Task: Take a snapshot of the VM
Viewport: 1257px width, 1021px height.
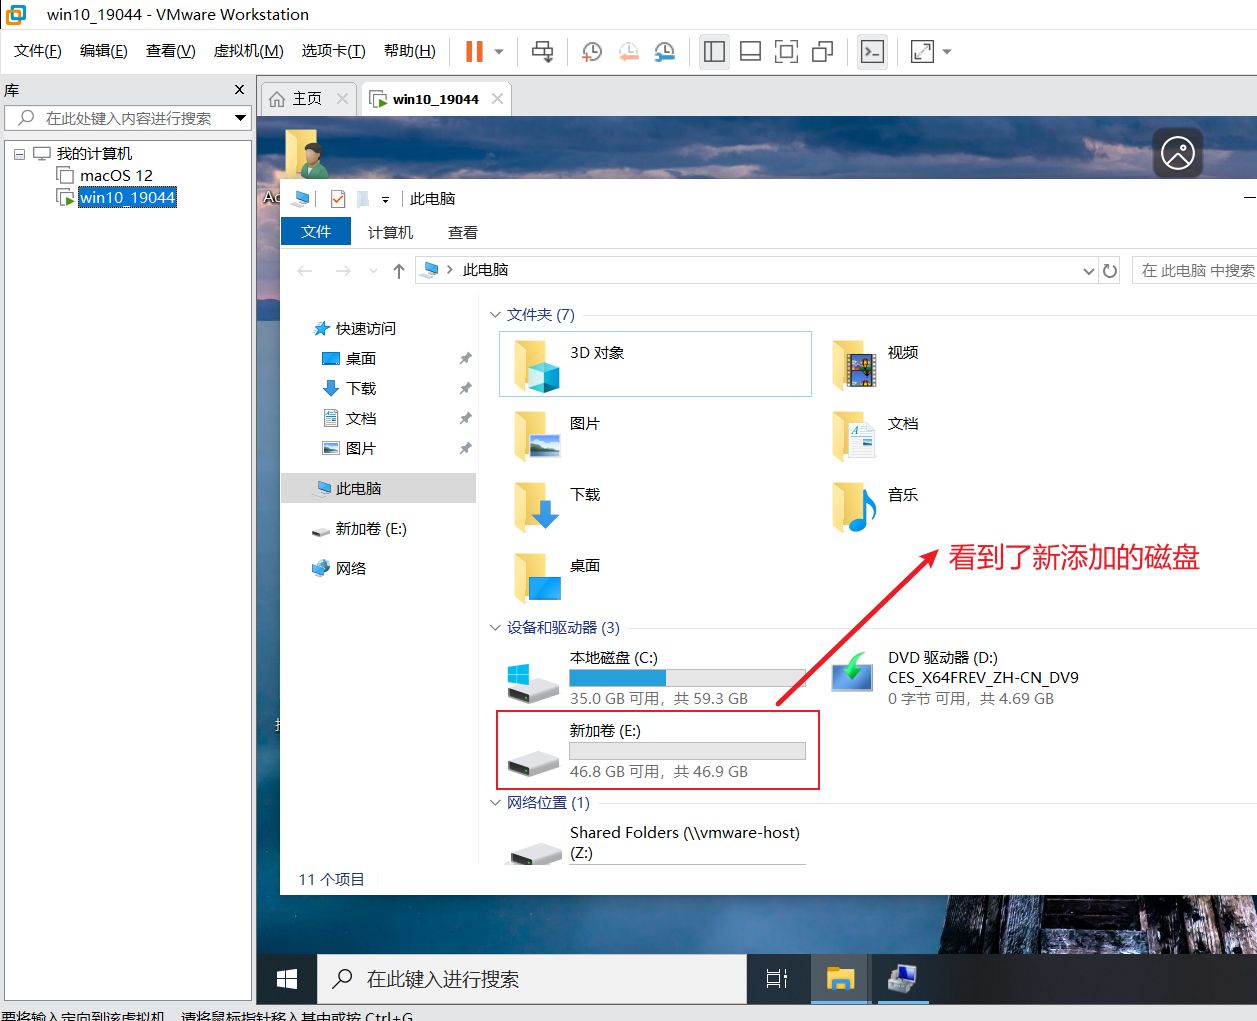Action: pyautogui.click(x=592, y=51)
